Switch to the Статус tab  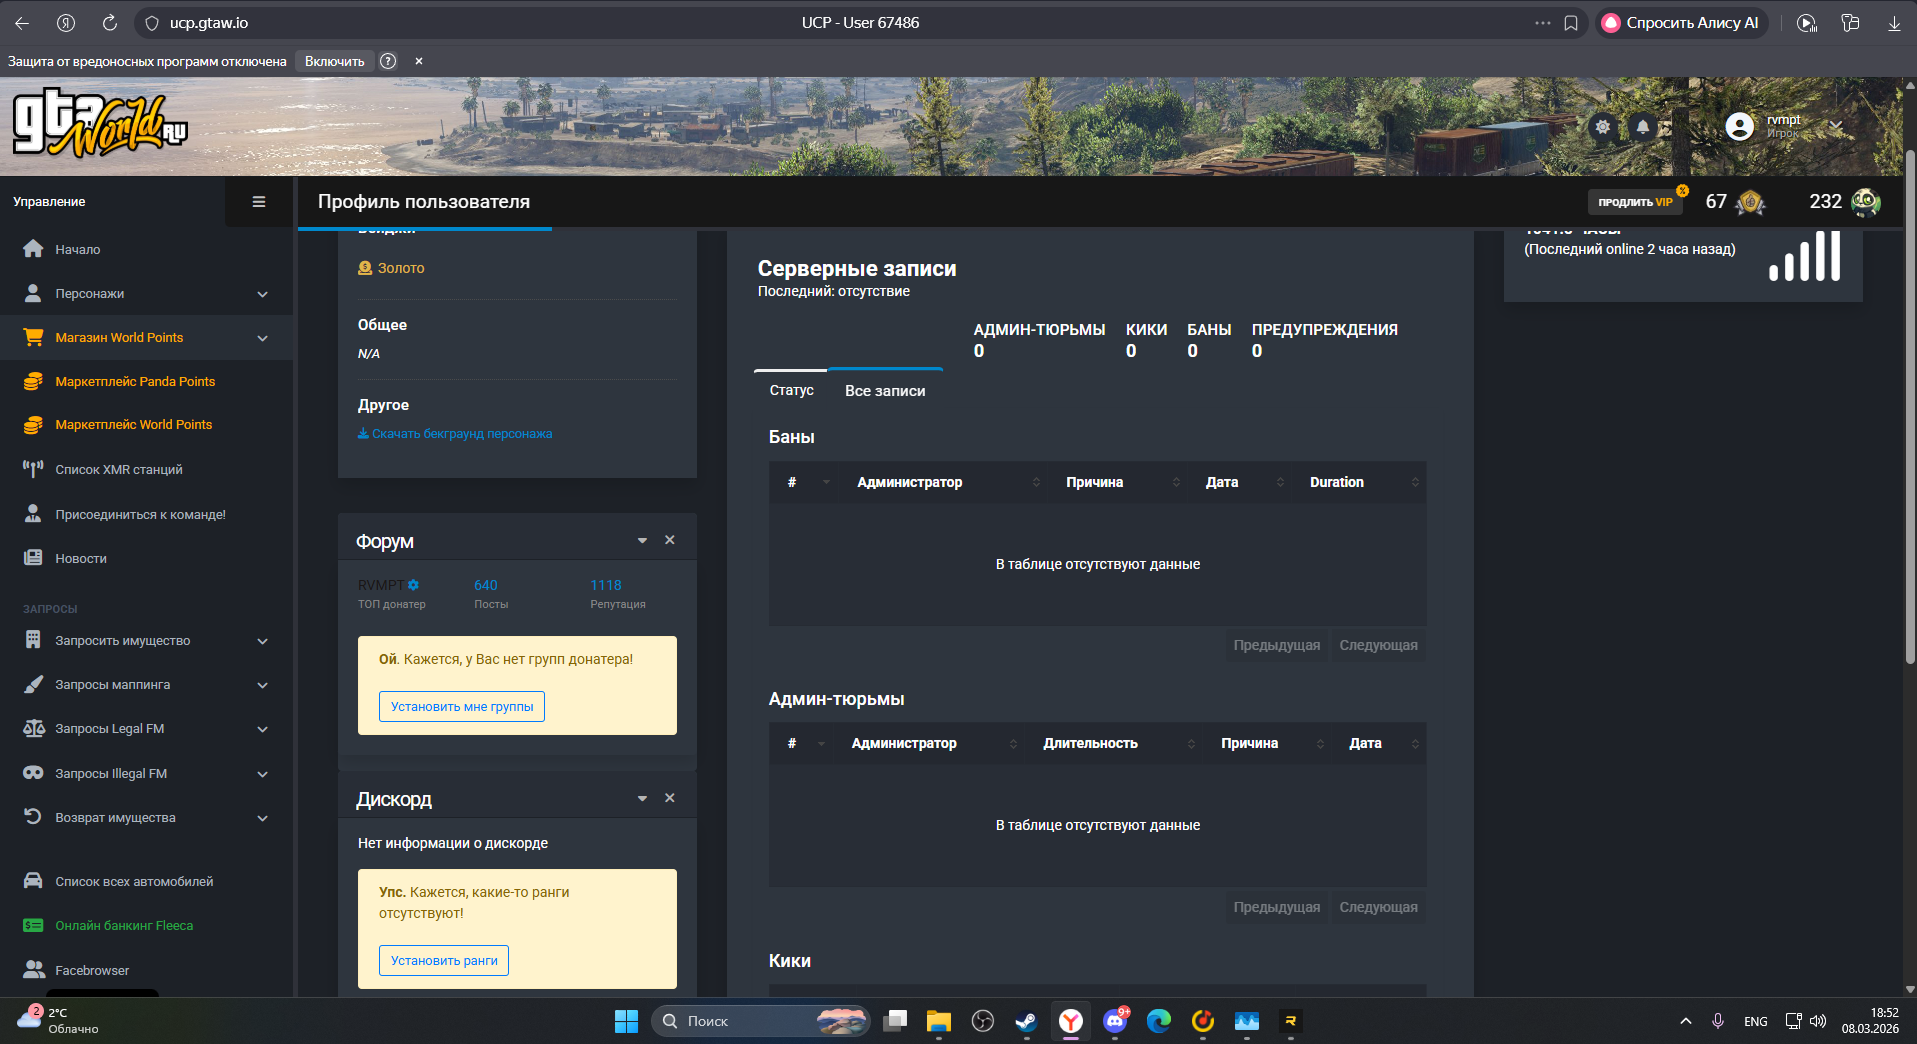coord(791,390)
